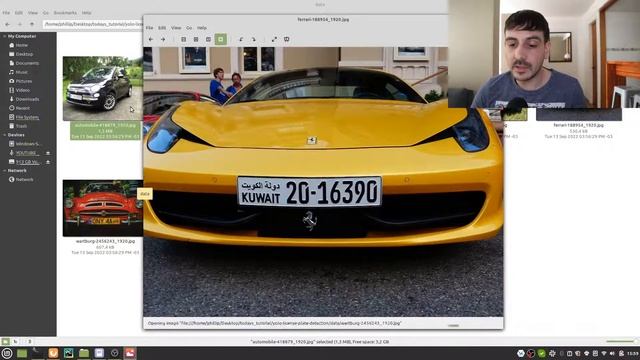
Task: Click the Files folder icon in the taskbar
Action: pos(84,353)
